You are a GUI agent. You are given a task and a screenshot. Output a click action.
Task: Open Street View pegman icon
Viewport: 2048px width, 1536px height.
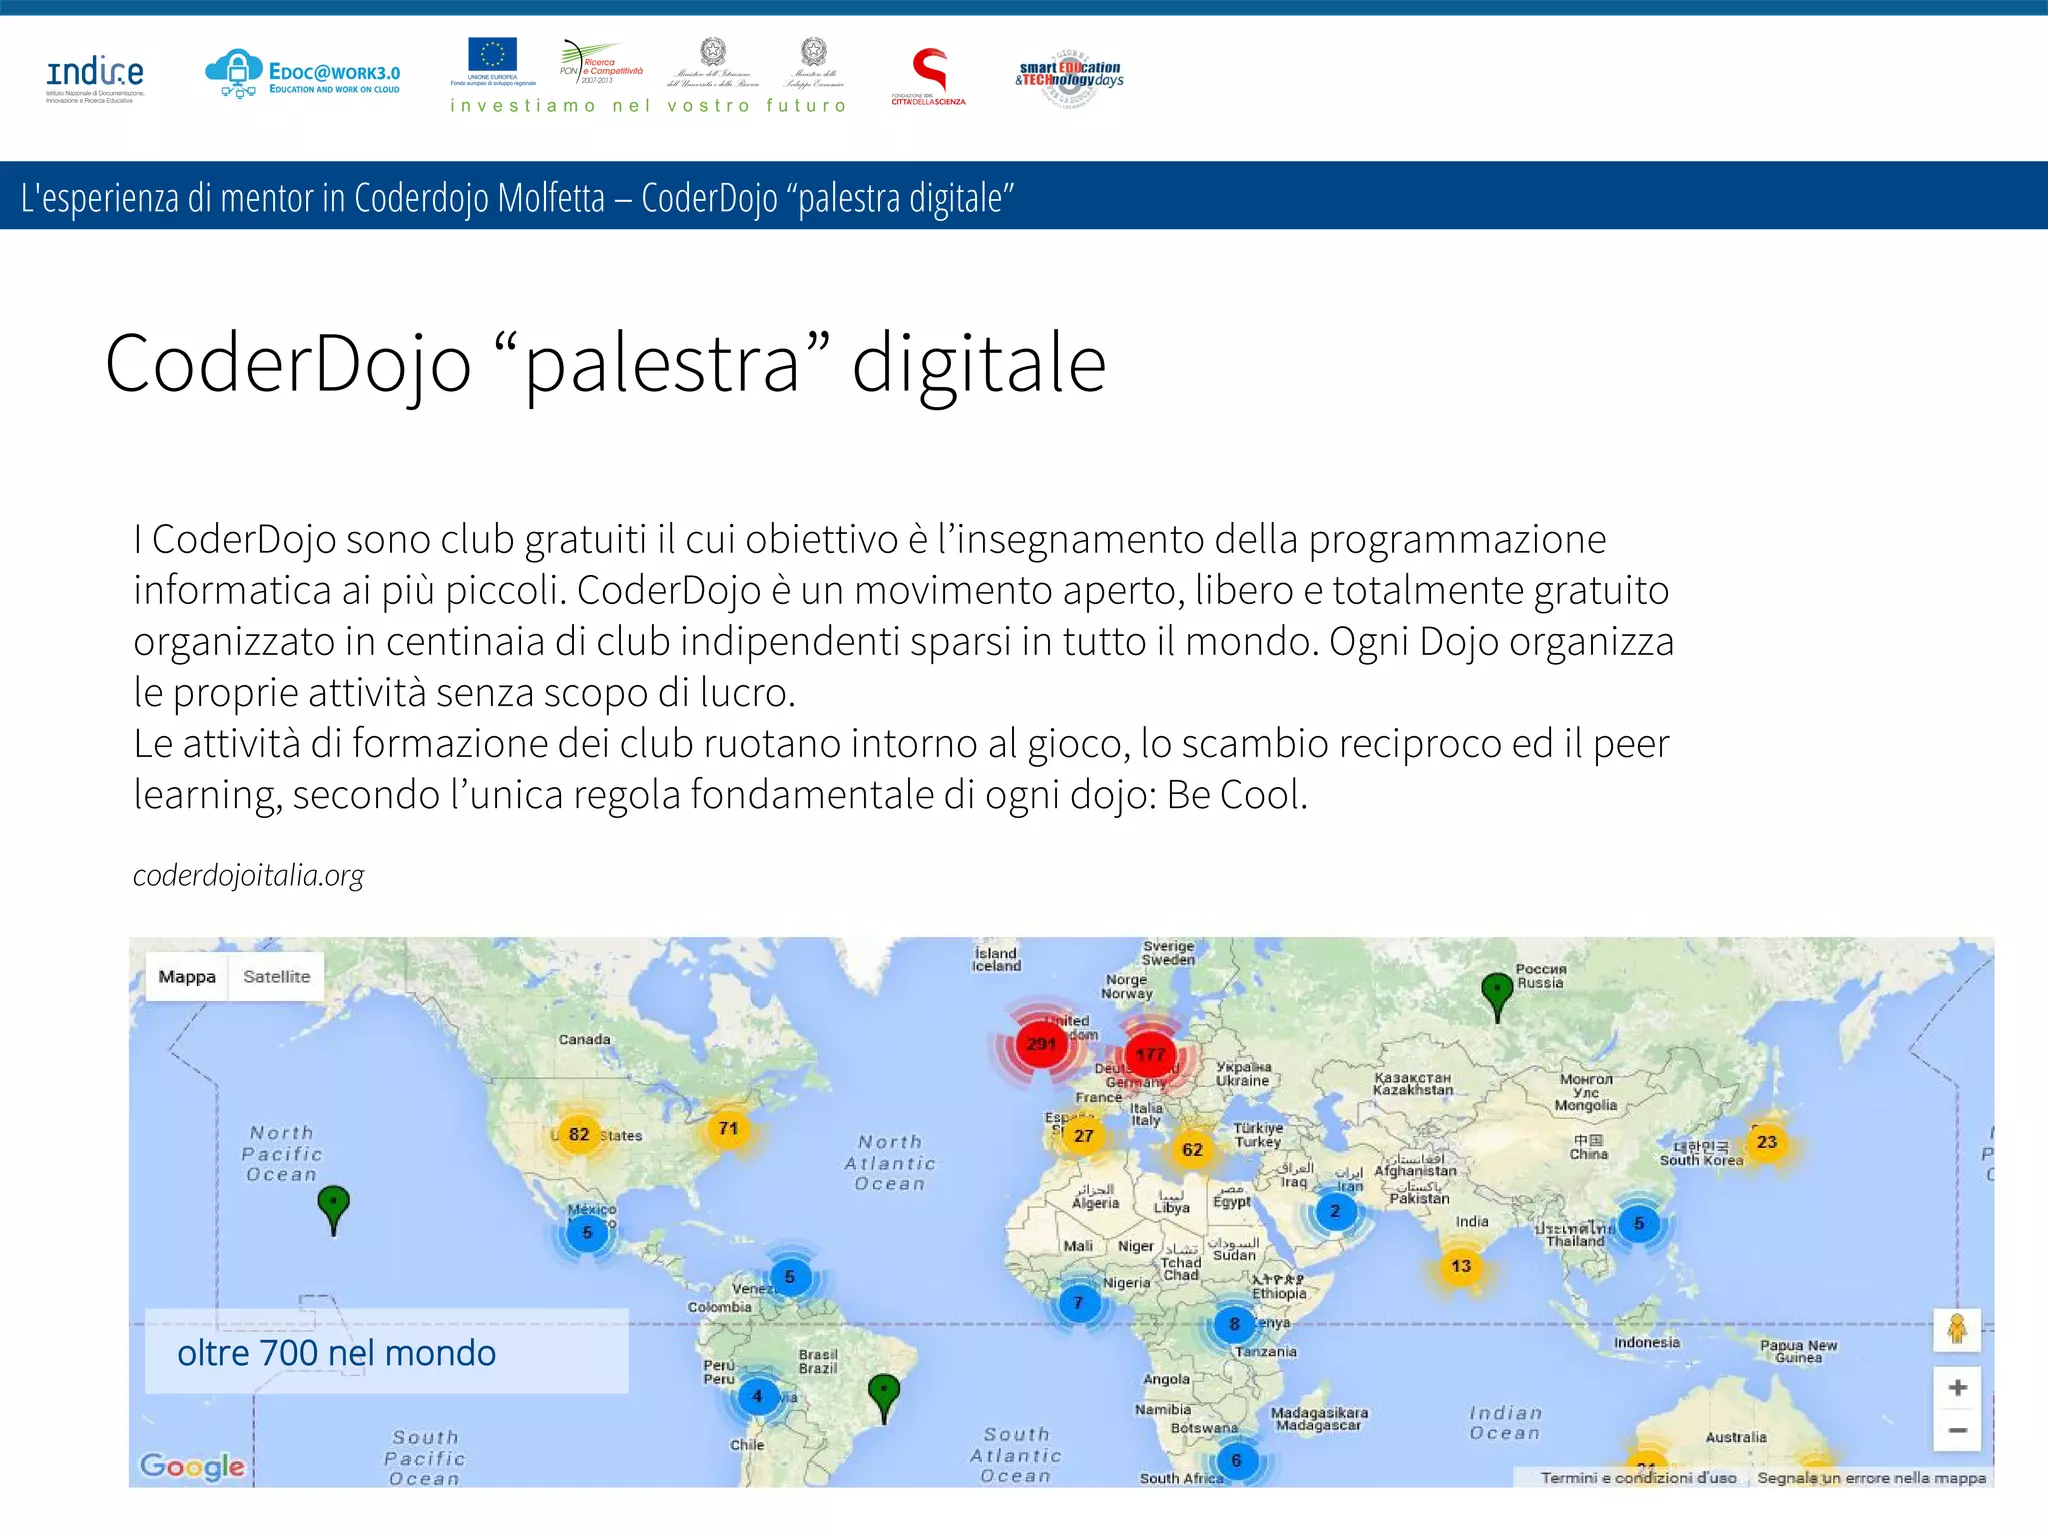pos(1957,1330)
